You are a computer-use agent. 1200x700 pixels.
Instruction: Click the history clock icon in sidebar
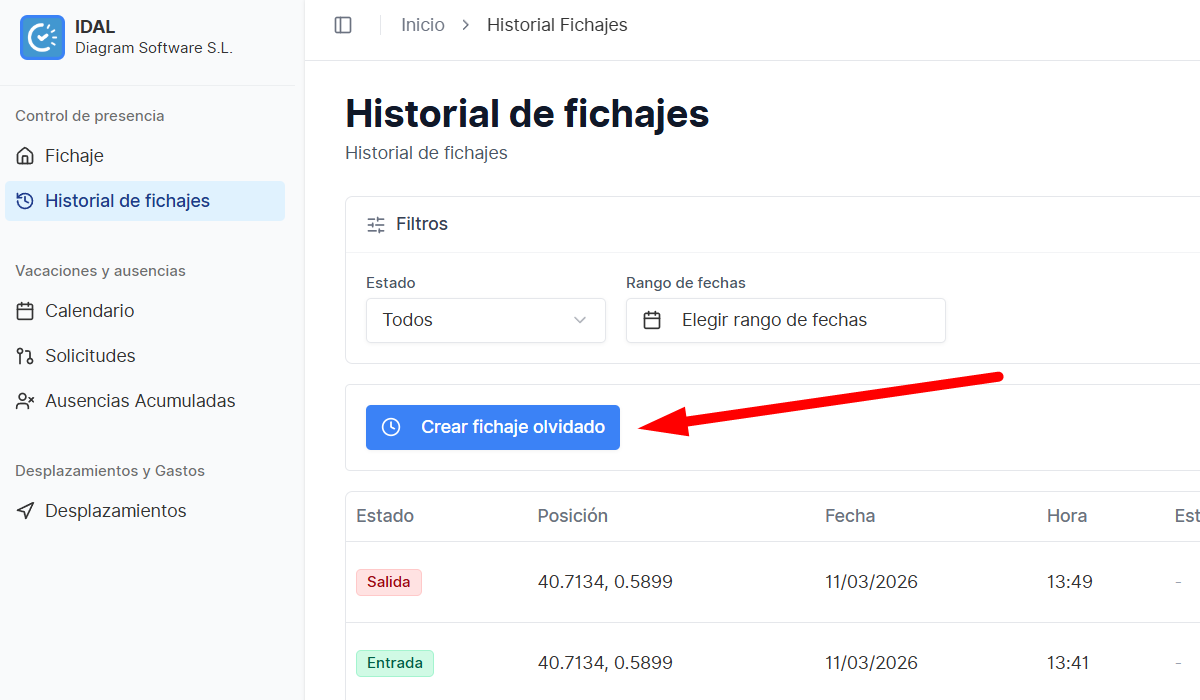pyautogui.click(x=26, y=201)
